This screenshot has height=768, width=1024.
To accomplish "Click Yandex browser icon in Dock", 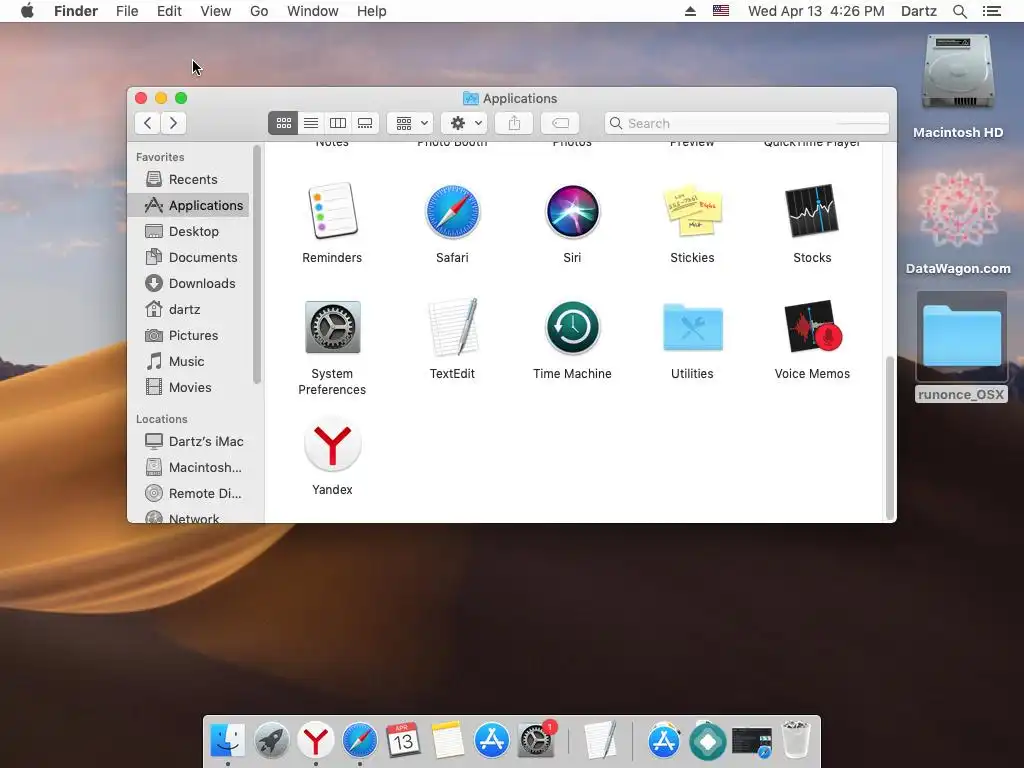I will click(315, 741).
